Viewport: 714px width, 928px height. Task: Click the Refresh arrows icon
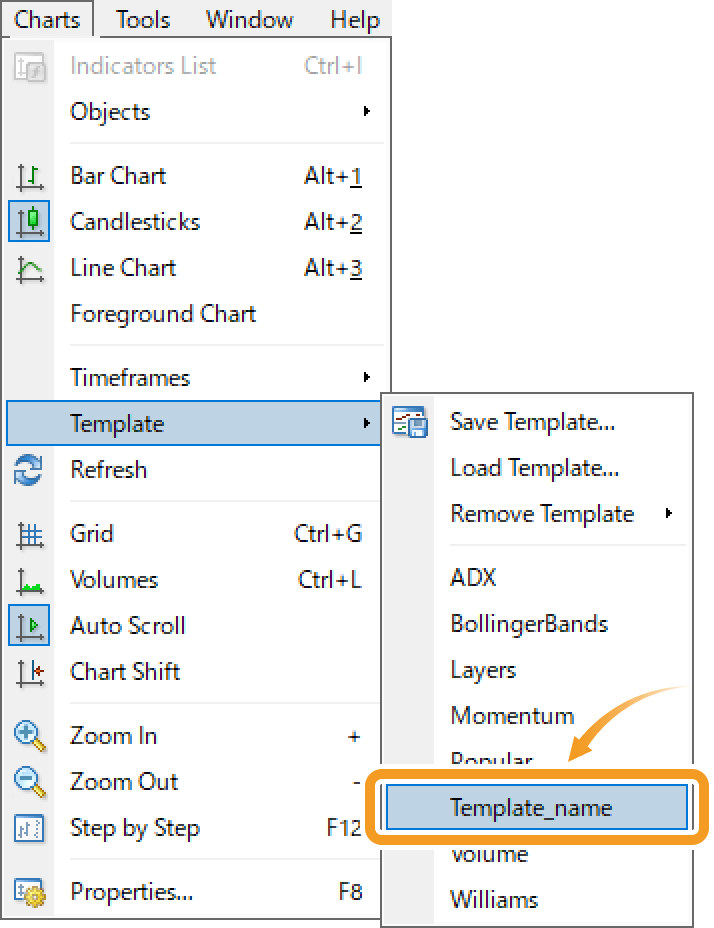[28, 470]
